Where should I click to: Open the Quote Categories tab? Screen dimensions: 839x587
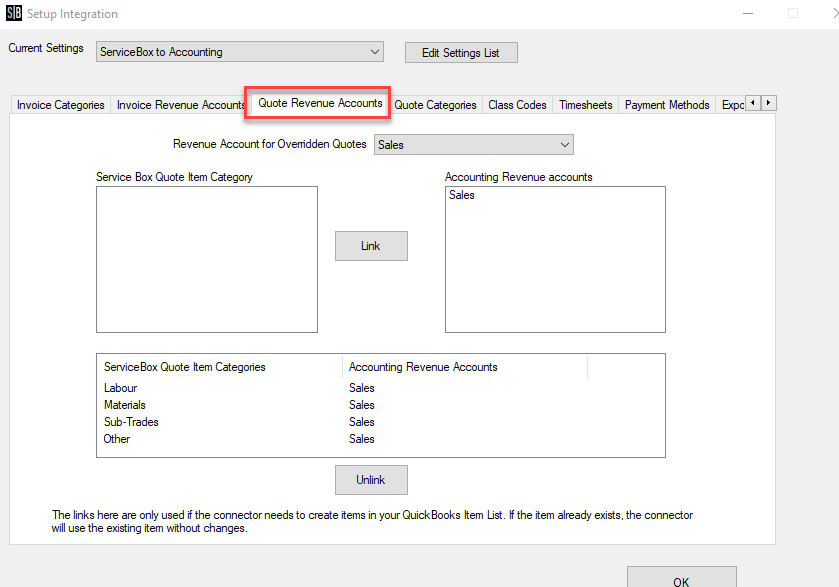coord(436,105)
